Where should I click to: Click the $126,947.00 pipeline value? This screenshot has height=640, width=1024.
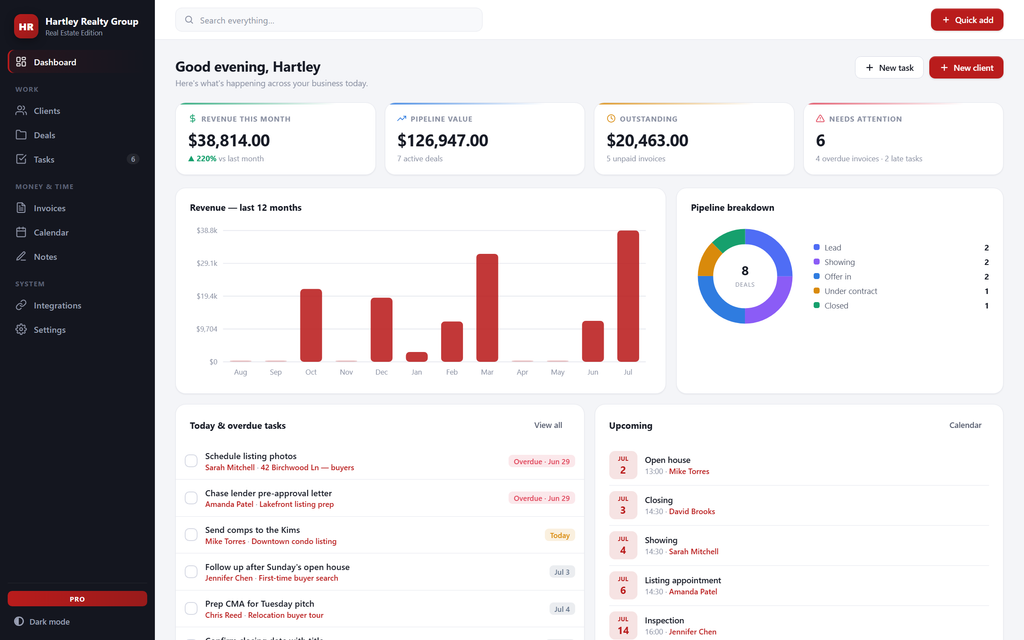(443, 140)
